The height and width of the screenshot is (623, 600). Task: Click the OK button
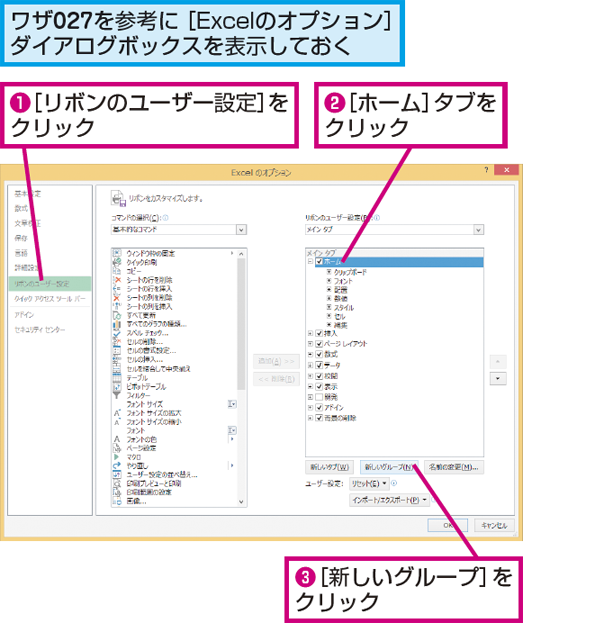[x=448, y=525]
